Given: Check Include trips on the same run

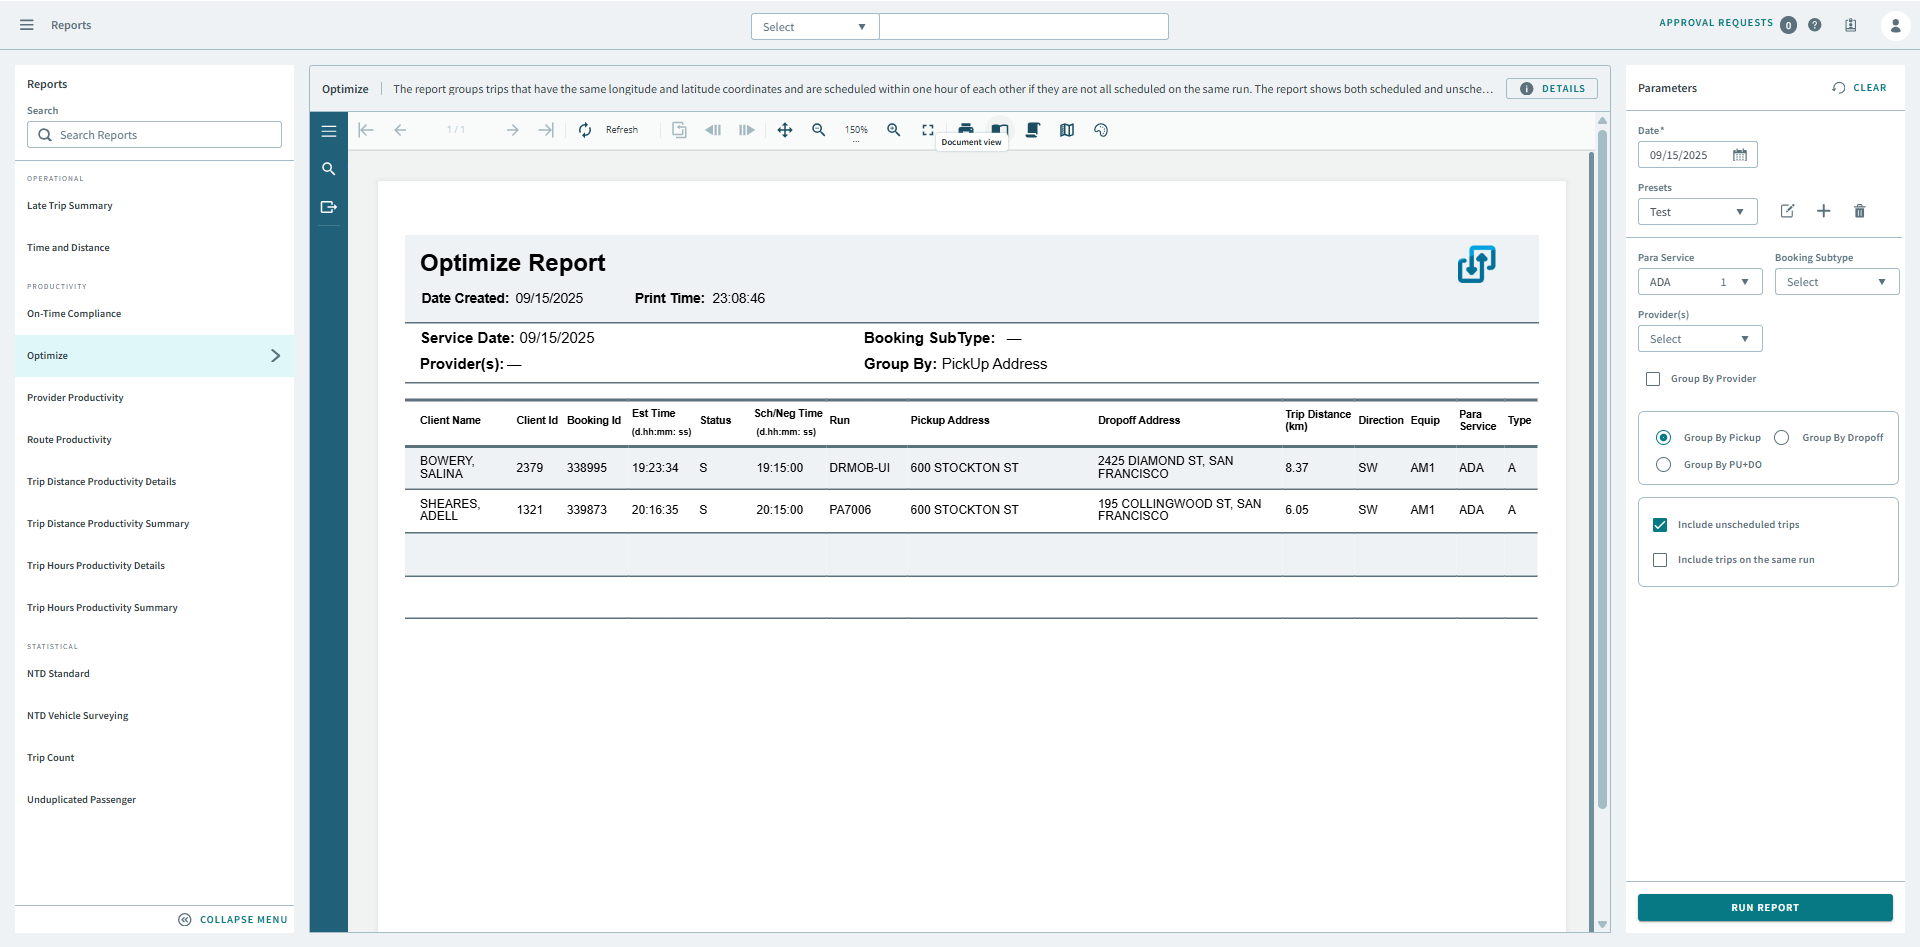Looking at the screenshot, I should click(x=1661, y=559).
